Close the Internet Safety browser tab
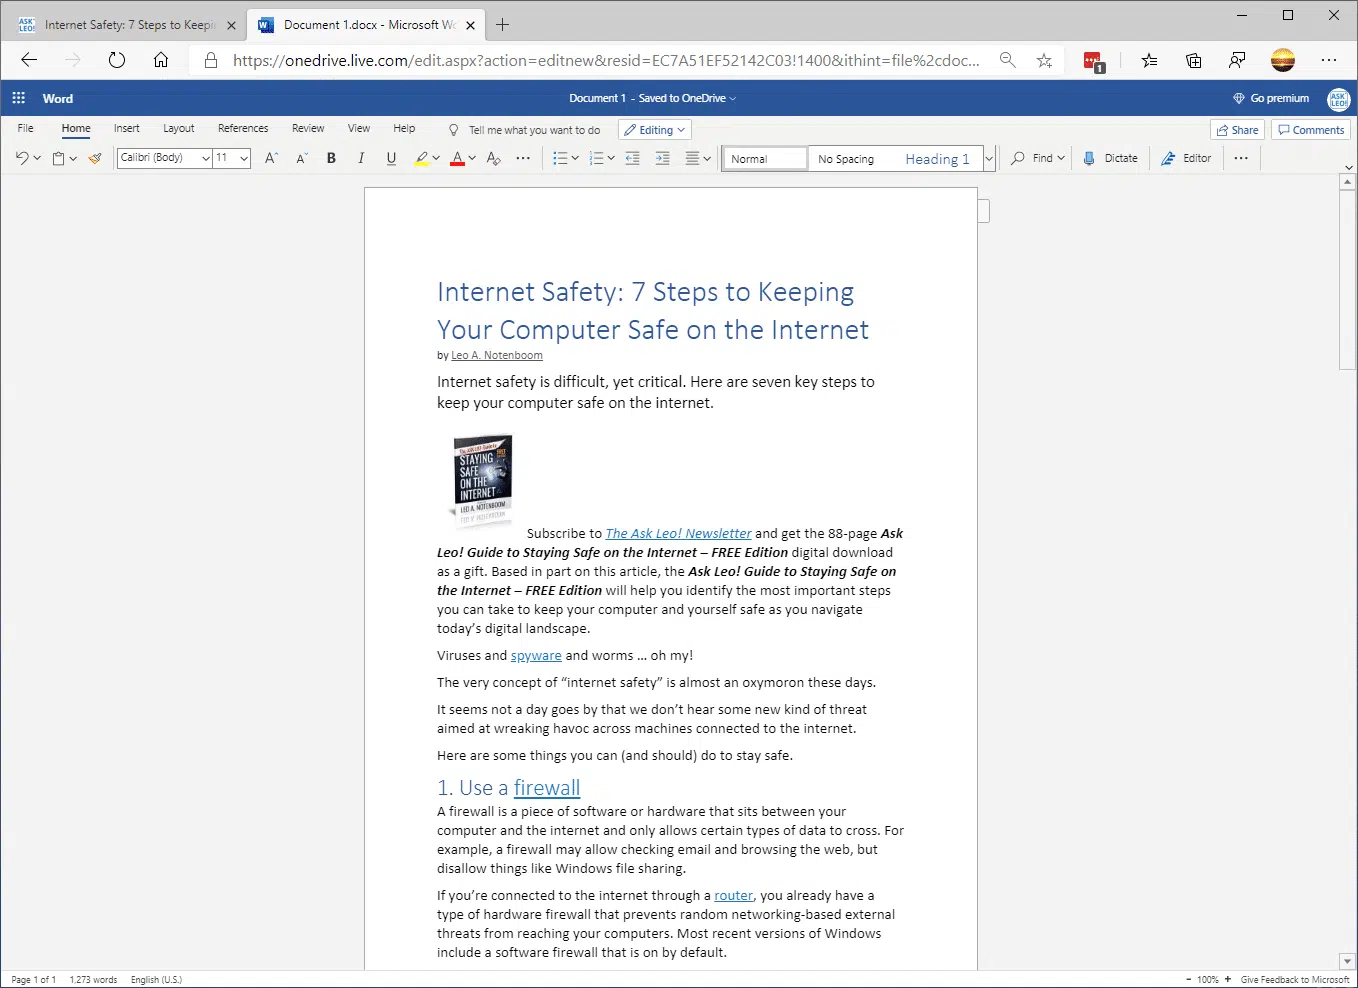 231,25
